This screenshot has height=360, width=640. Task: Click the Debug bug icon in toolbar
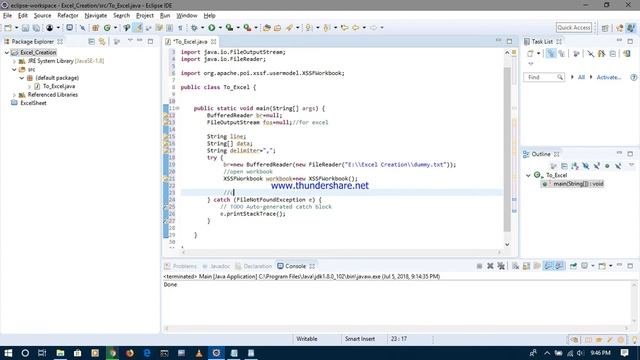point(194,28)
